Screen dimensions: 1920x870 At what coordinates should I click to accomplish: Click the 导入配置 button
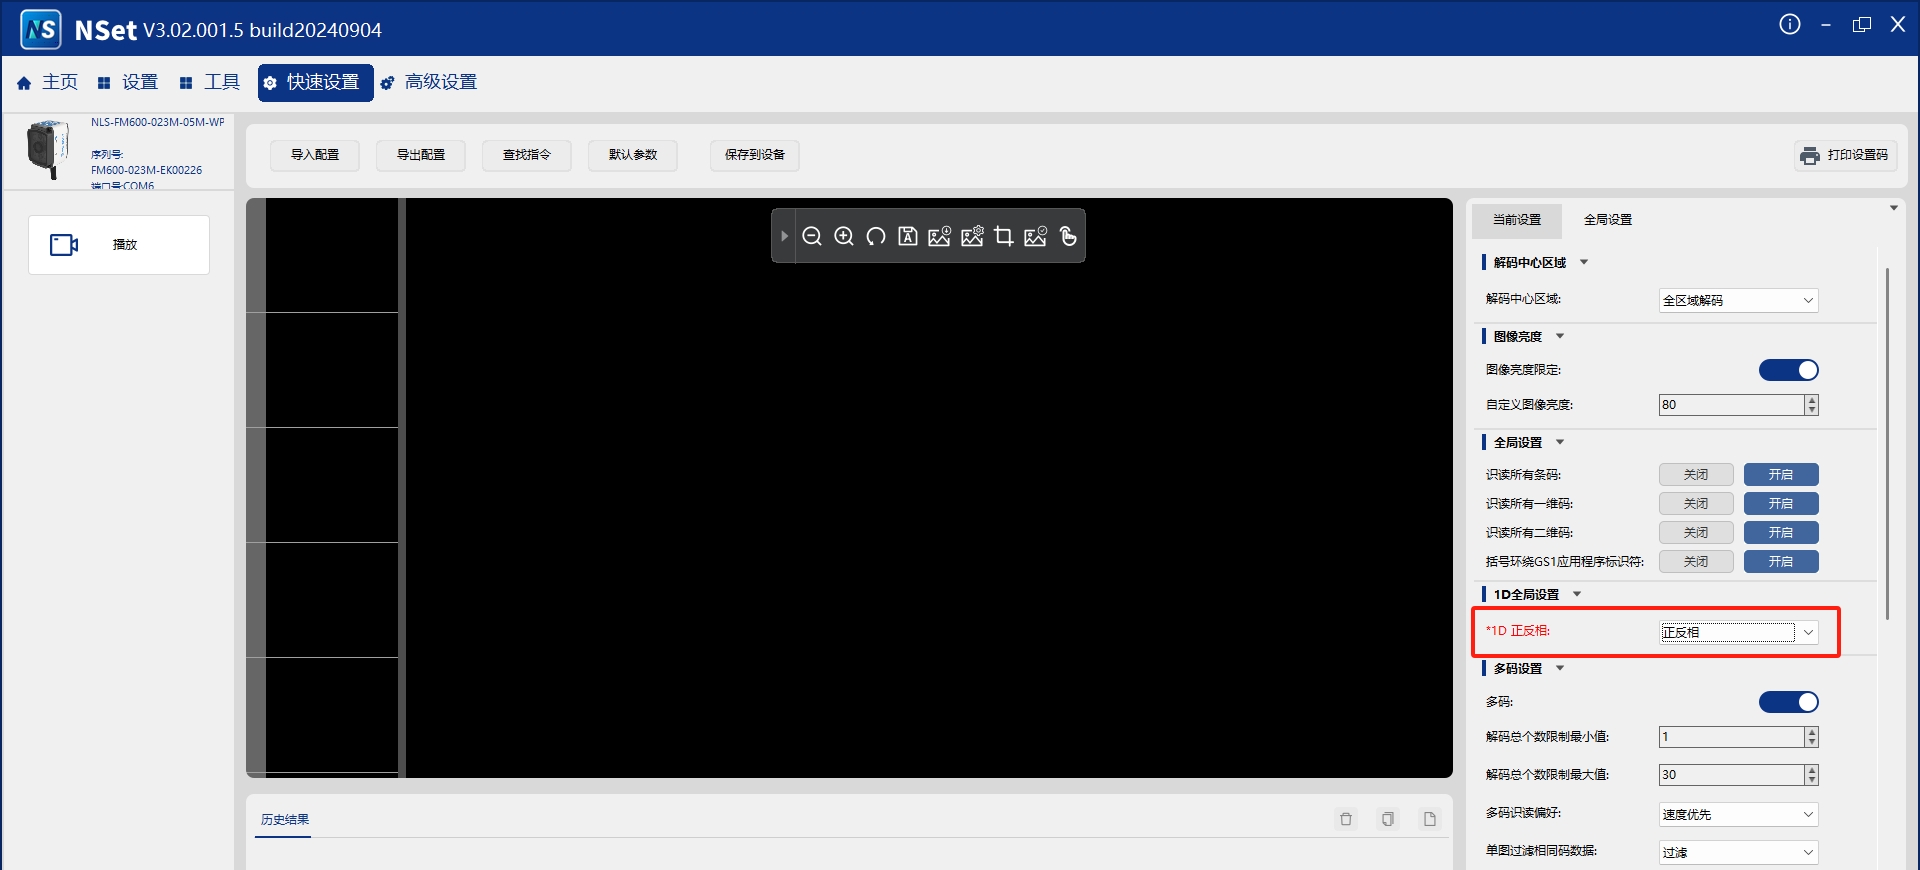click(315, 155)
